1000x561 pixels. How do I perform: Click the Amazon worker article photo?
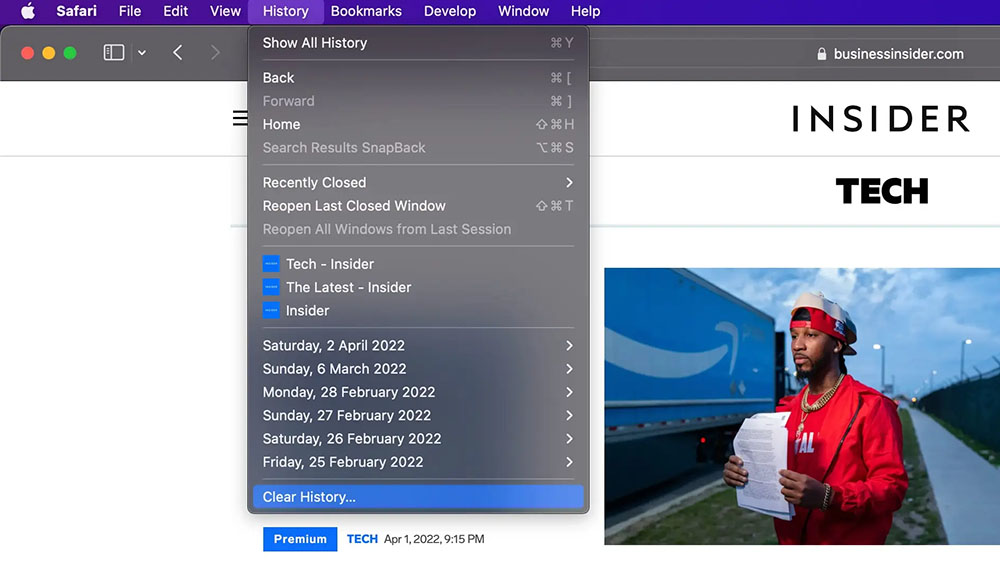coord(801,406)
